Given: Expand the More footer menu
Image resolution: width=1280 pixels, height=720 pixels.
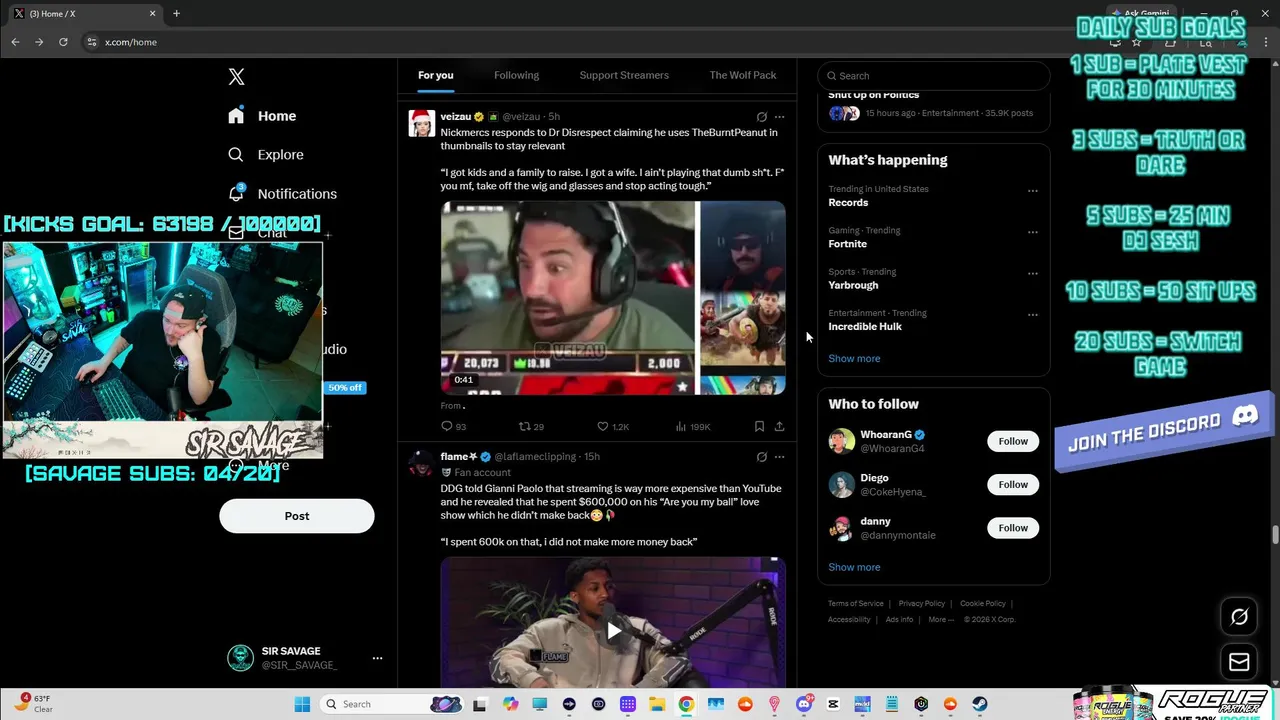Looking at the screenshot, I should (x=940, y=620).
